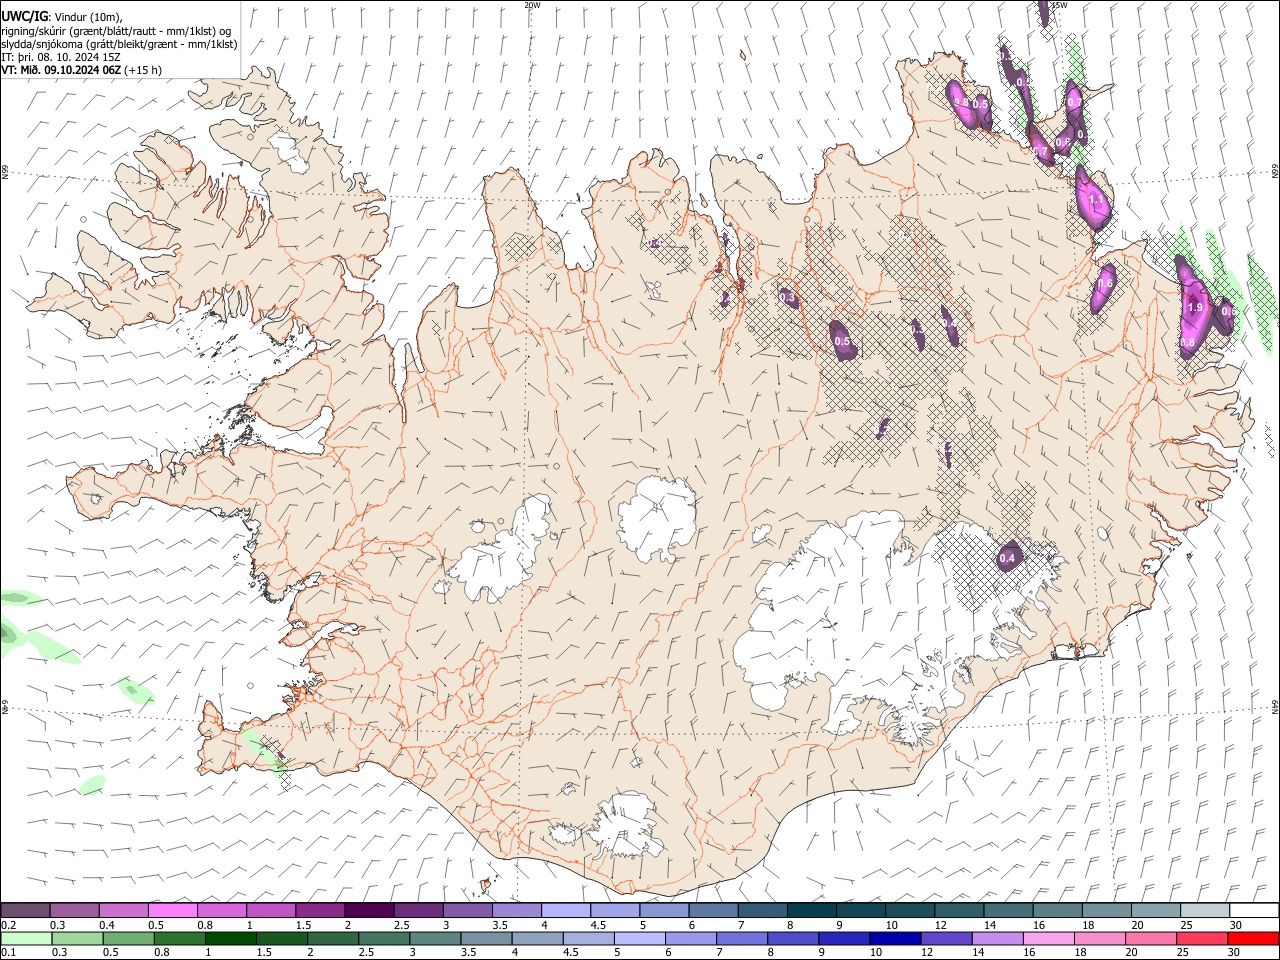
Task: Pick pale green 0.1 swatch in bottom scale
Action: click(25, 938)
